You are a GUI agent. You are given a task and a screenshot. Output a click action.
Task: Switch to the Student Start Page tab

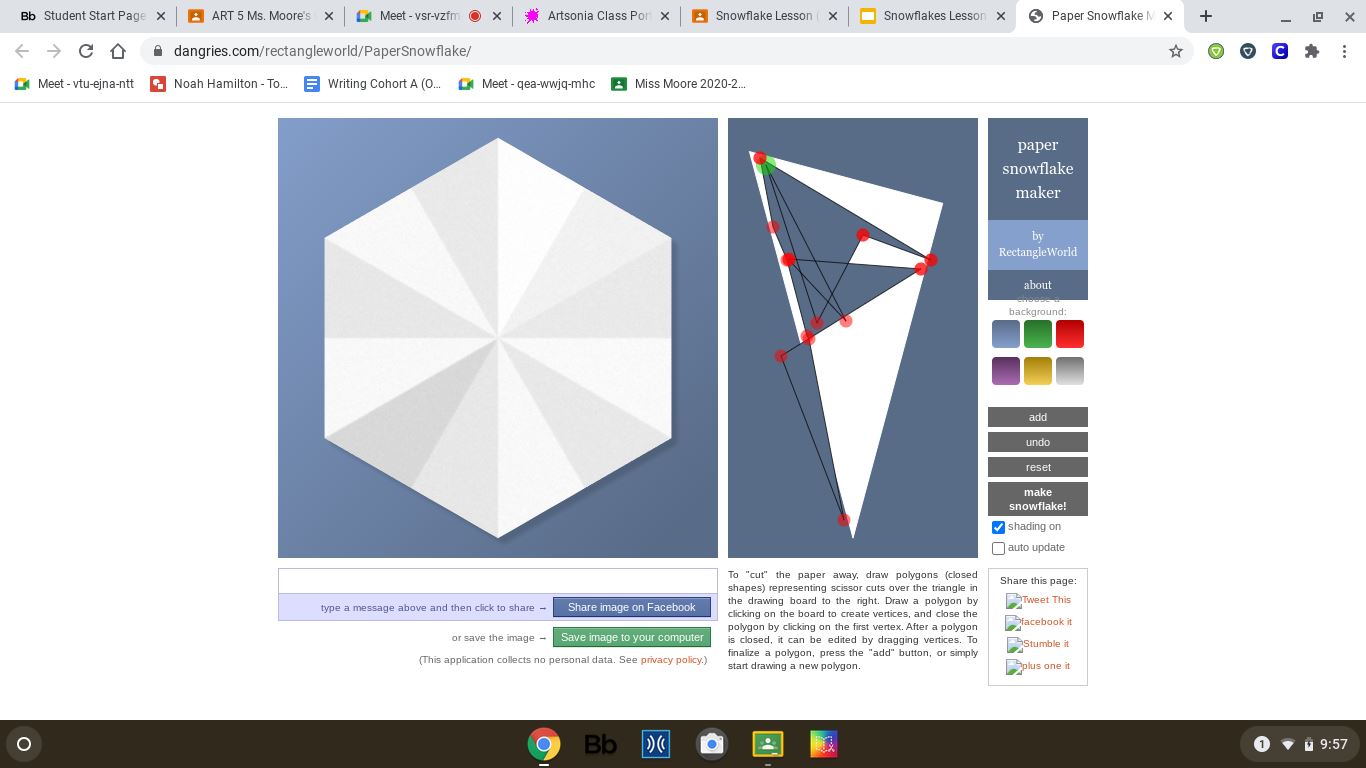(x=93, y=16)
